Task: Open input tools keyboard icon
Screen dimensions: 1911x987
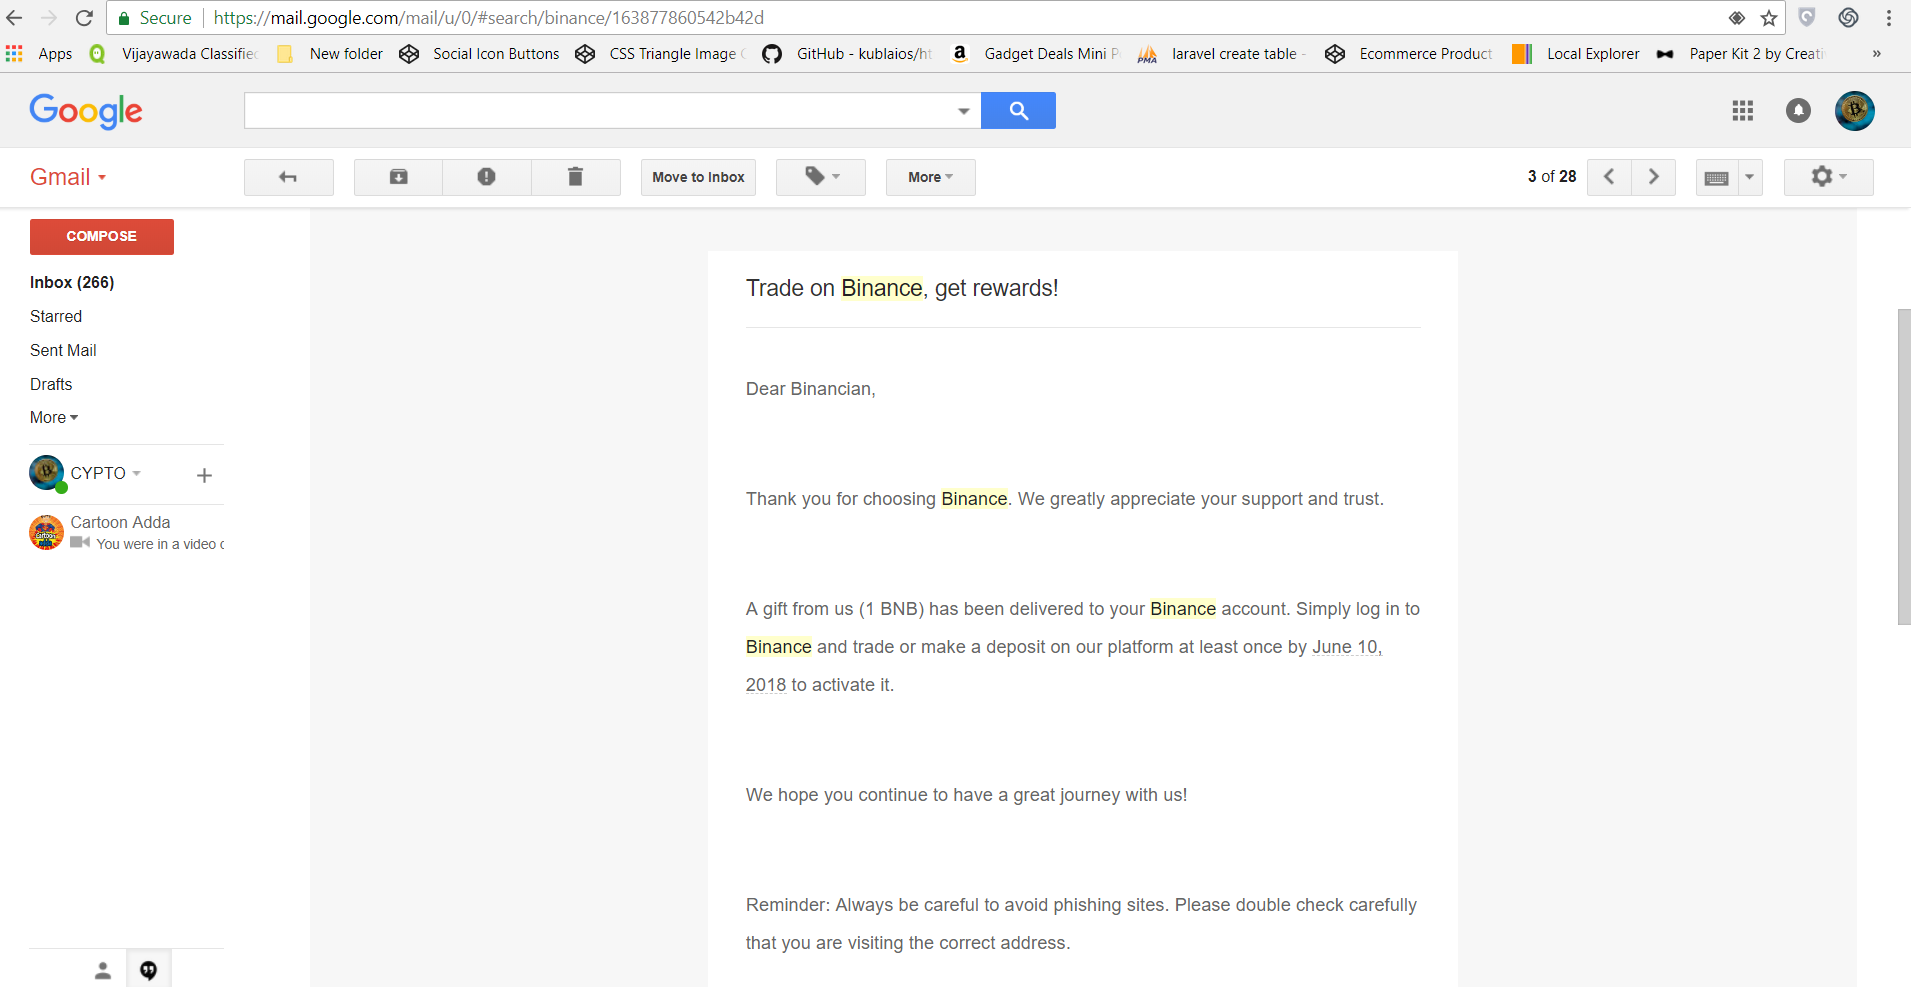Action: (x=1717, y=178)
